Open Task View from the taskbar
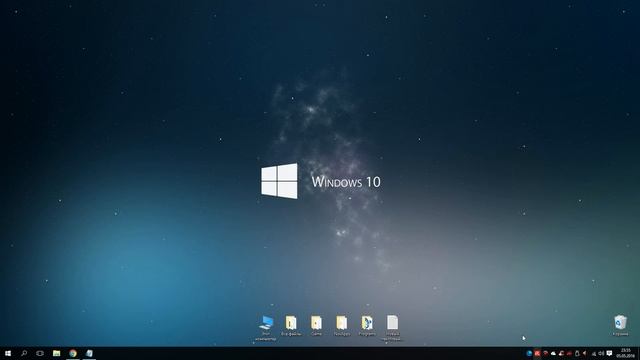Viewport: 640px width, 360px height. [x=40, y=353]
